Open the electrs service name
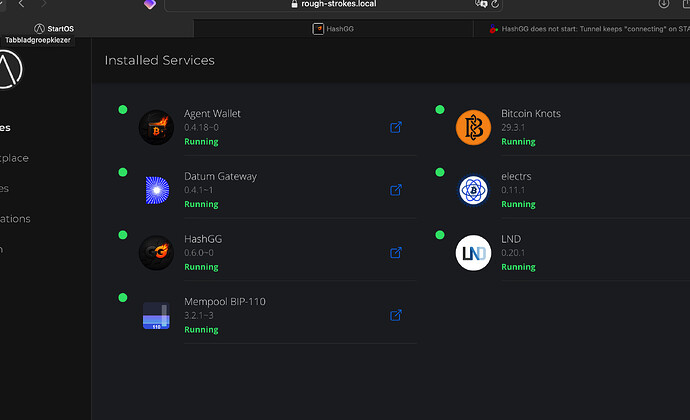Screen dimensions: 690x420 516,176
